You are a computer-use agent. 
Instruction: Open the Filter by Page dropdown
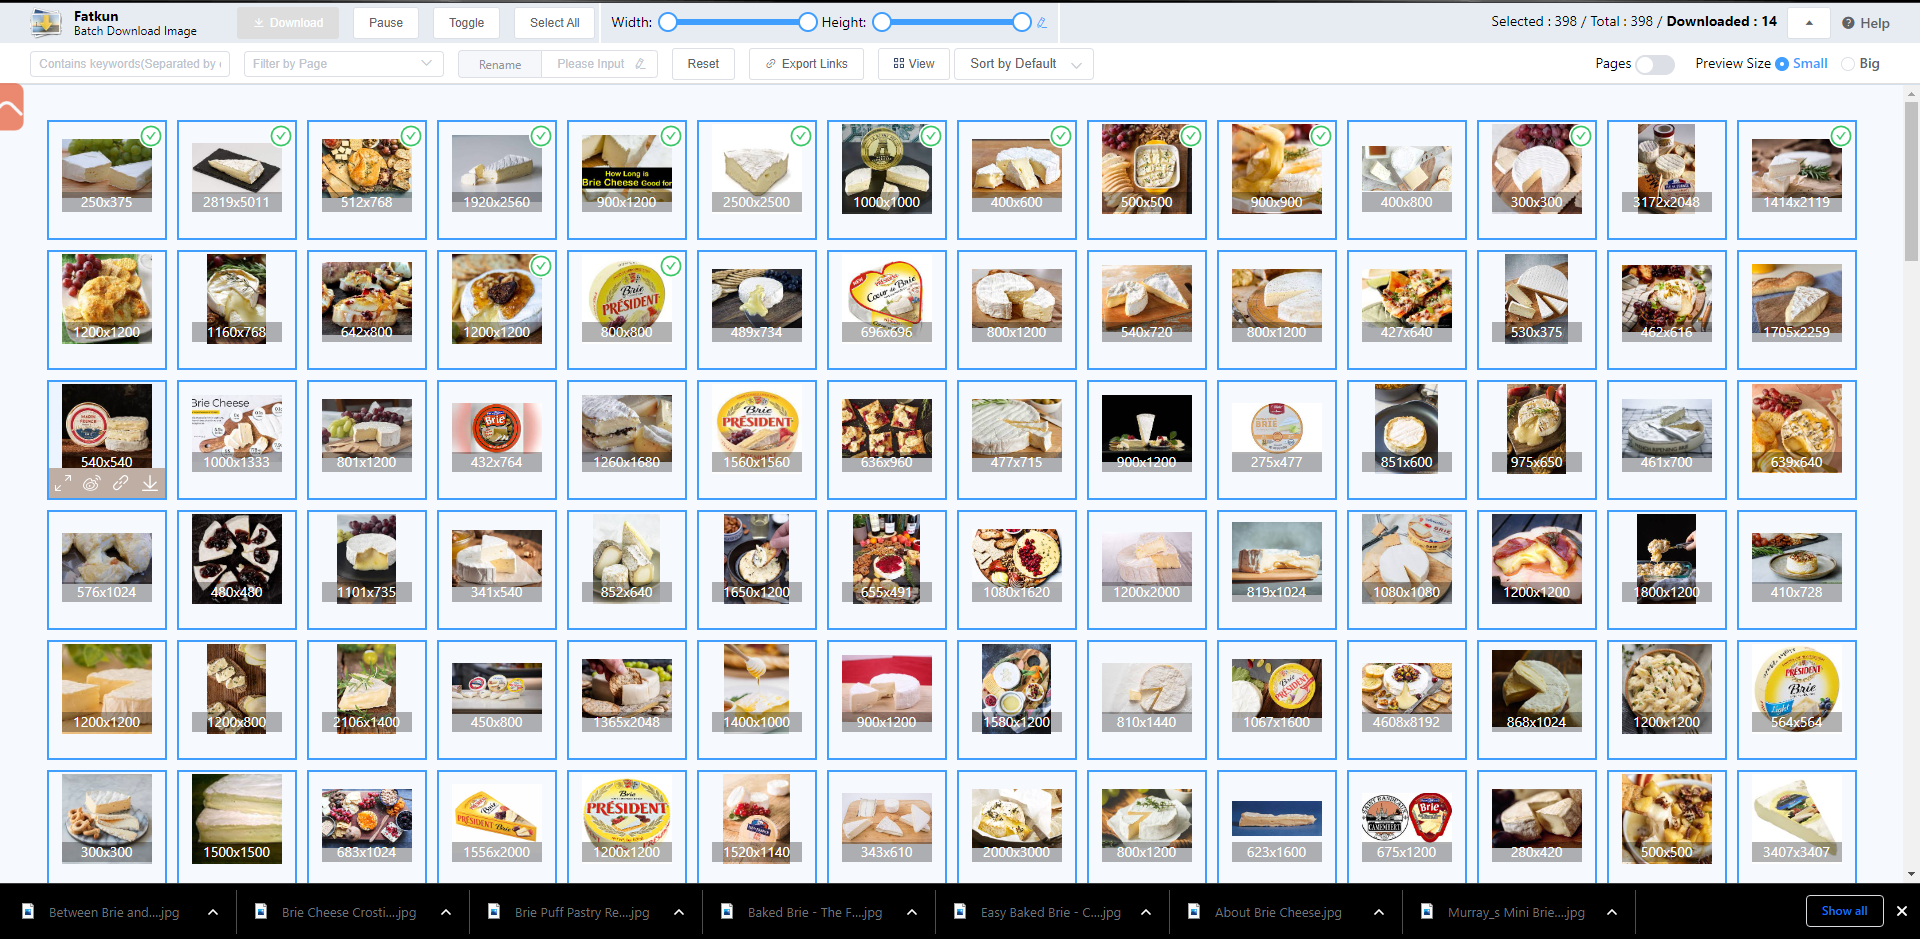pos(343,64)
